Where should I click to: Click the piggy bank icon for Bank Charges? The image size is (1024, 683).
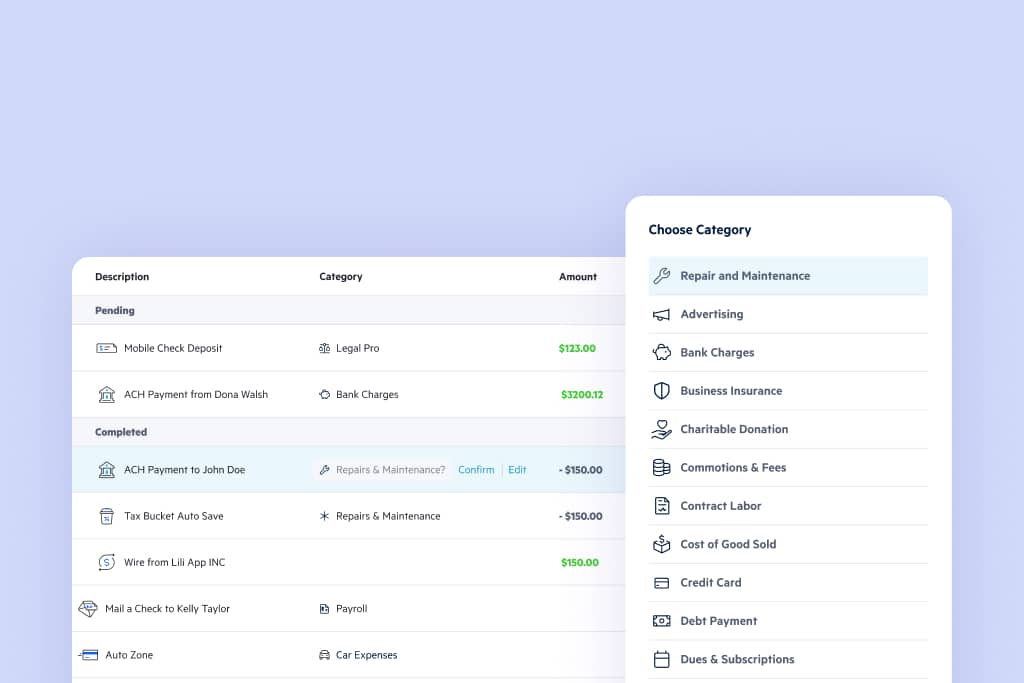click(661, 353)
